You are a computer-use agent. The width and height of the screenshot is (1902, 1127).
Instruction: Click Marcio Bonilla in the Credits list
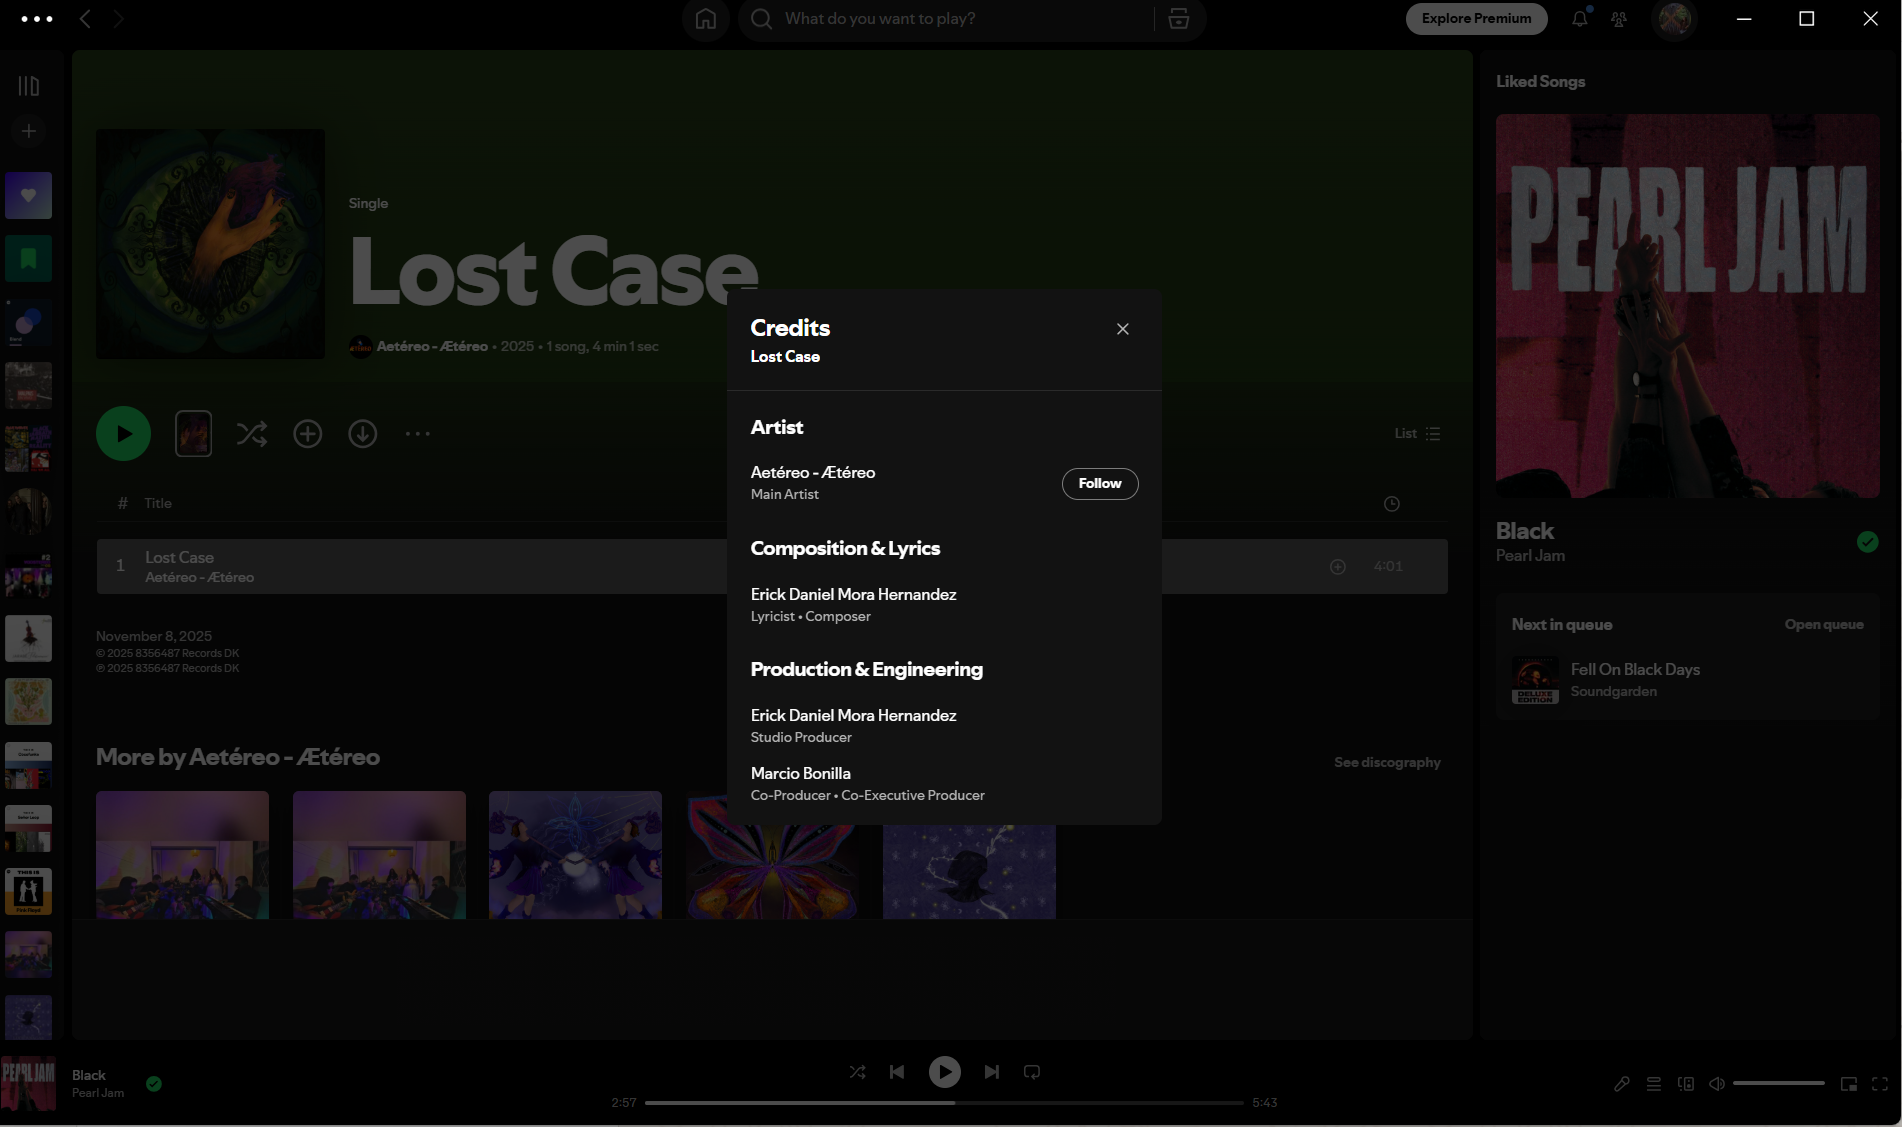(x=801, y=773)
